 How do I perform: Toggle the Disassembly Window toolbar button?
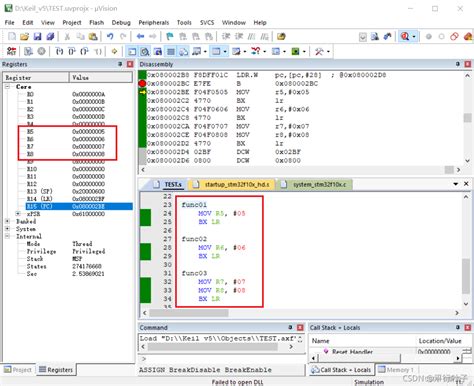pyautogui.click(x=145, y=52)
